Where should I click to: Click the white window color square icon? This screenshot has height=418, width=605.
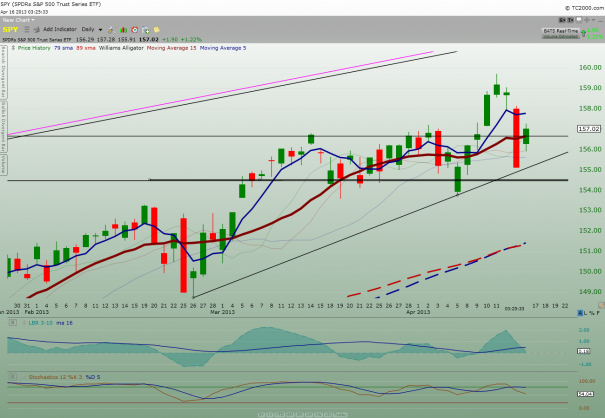point(579,20)
